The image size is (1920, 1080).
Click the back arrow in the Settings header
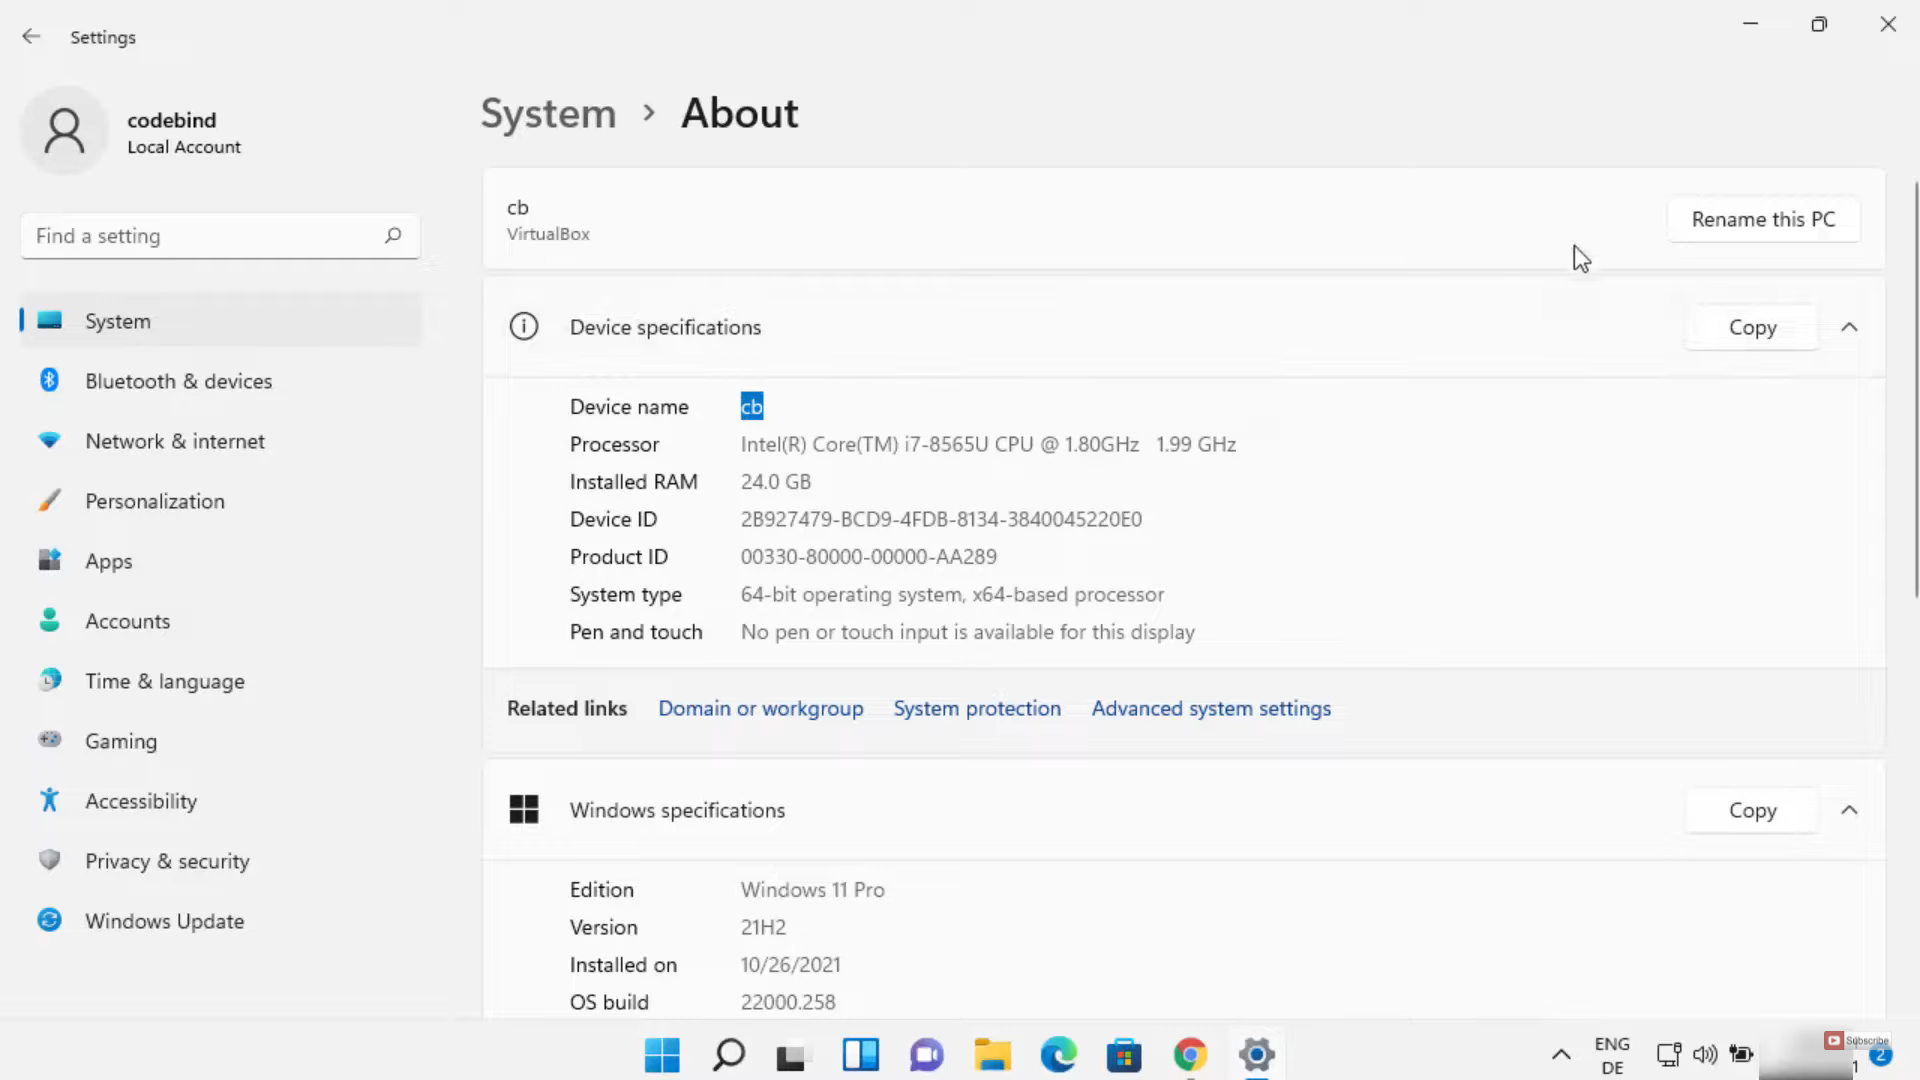click(x=31, y=37)
